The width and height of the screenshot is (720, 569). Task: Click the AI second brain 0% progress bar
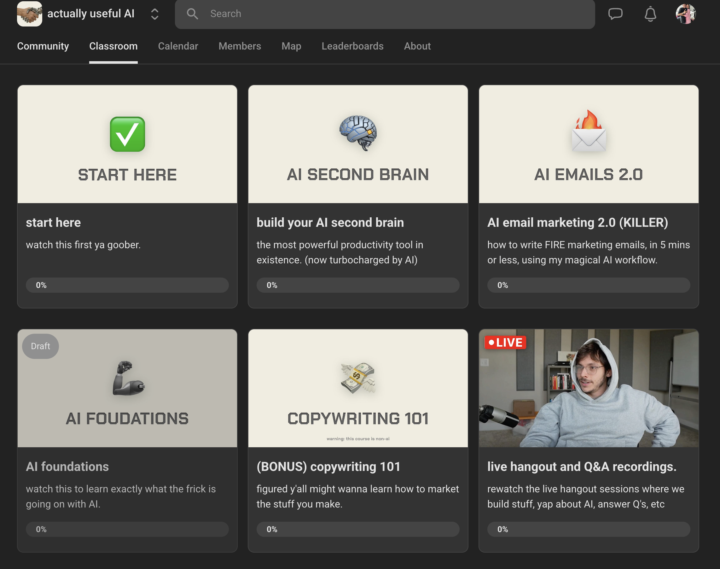[358, 285]
